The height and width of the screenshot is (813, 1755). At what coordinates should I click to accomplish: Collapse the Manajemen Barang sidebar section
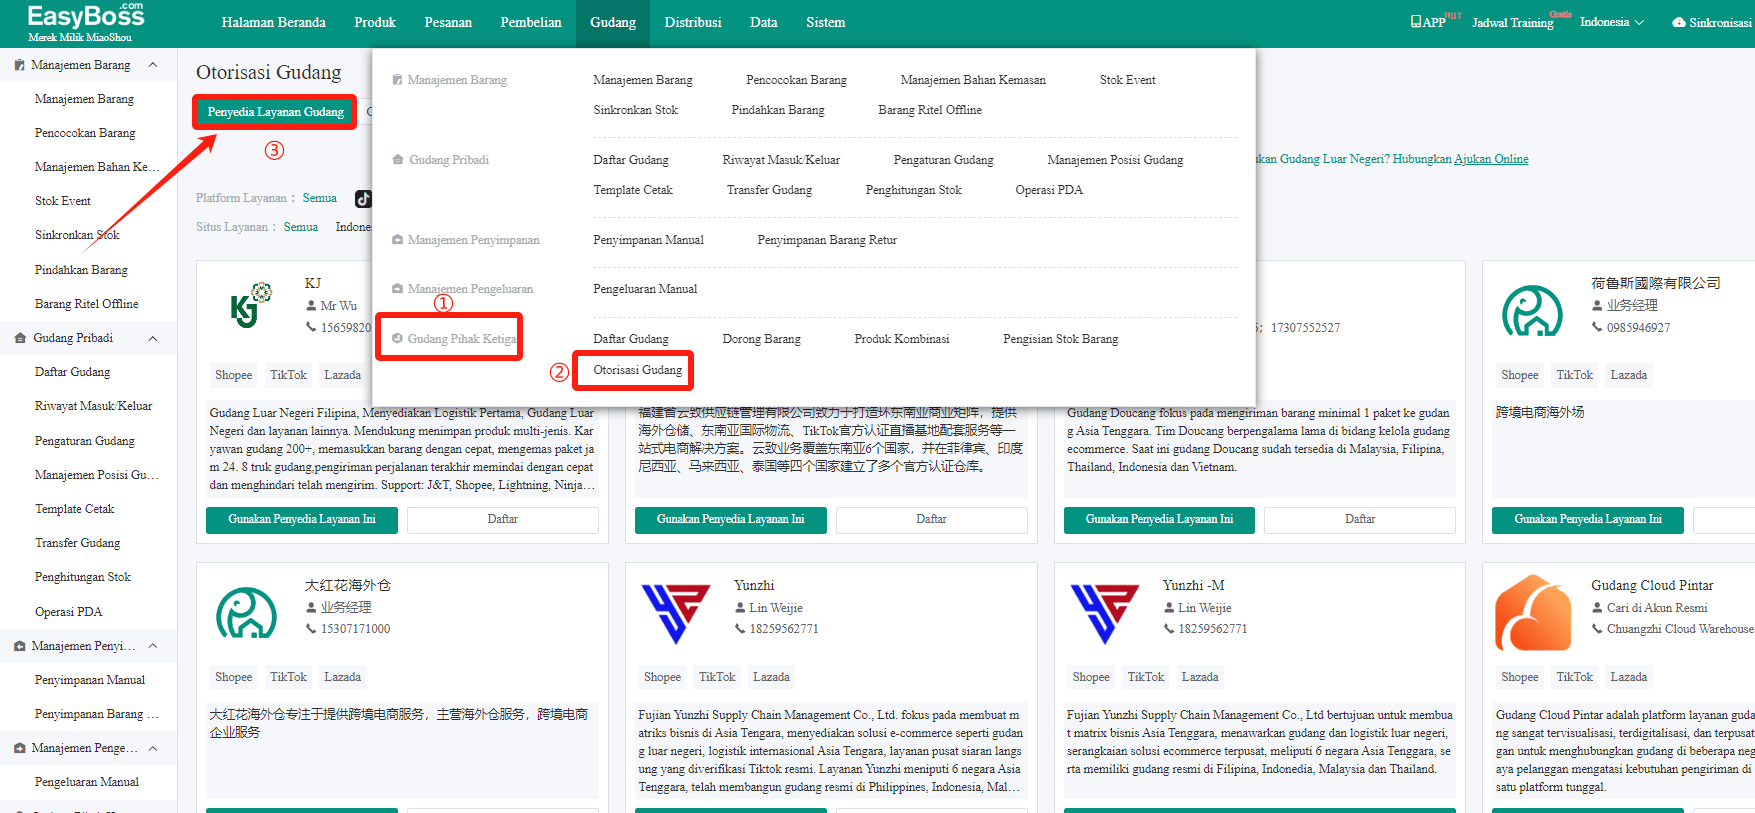[153, 65]
